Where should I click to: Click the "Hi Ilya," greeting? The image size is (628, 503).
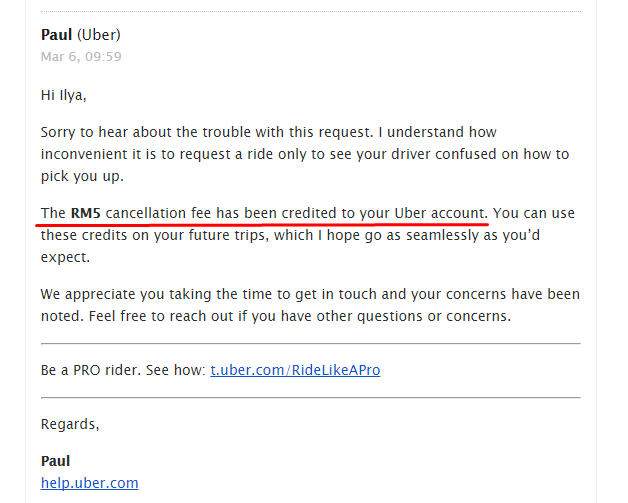coord(64,97)
